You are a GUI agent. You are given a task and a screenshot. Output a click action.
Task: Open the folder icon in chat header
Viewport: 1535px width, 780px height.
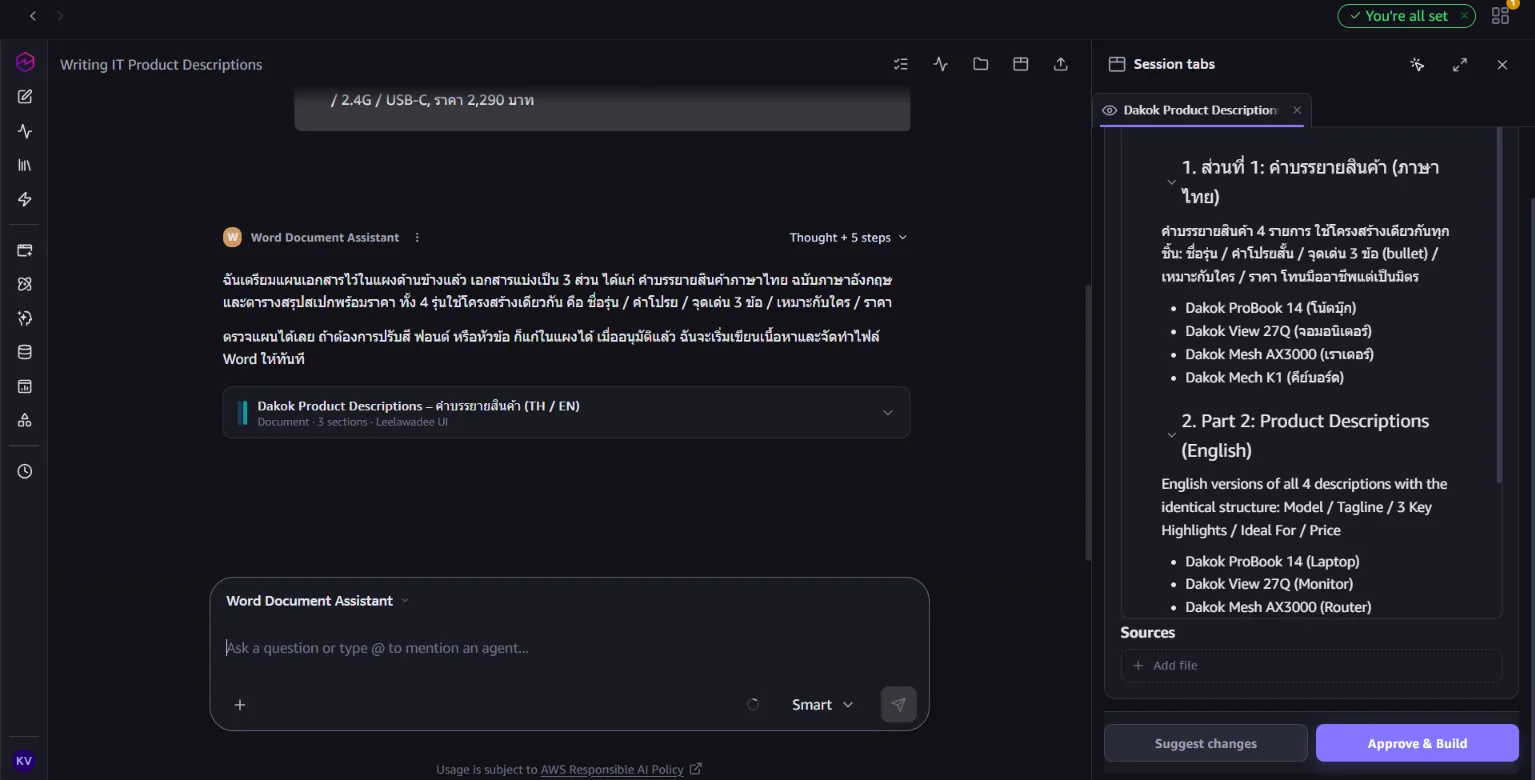point(981,64)
